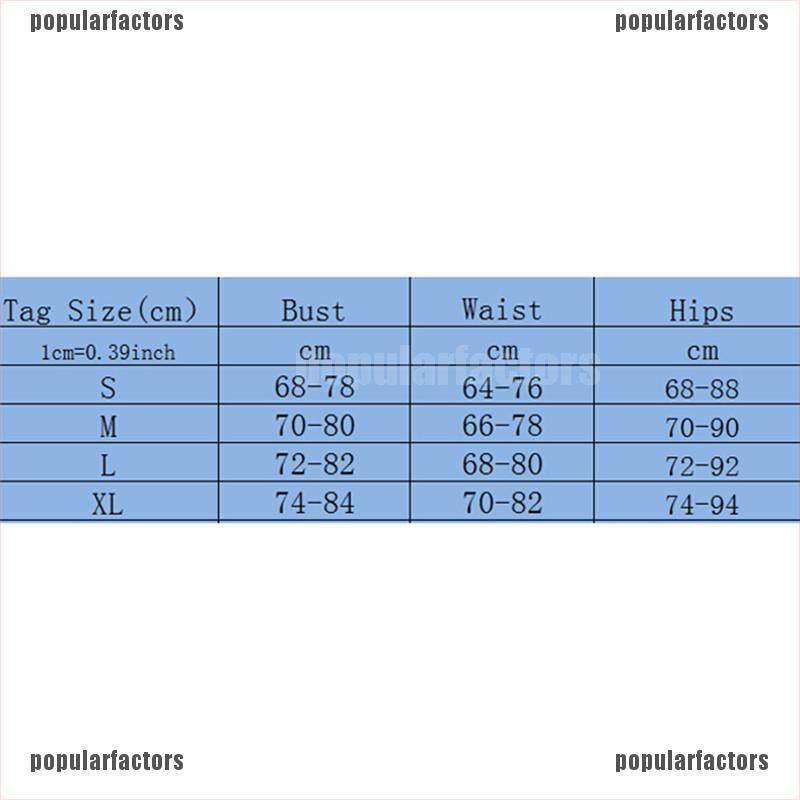Click the Hips column header

pos(701,311)
